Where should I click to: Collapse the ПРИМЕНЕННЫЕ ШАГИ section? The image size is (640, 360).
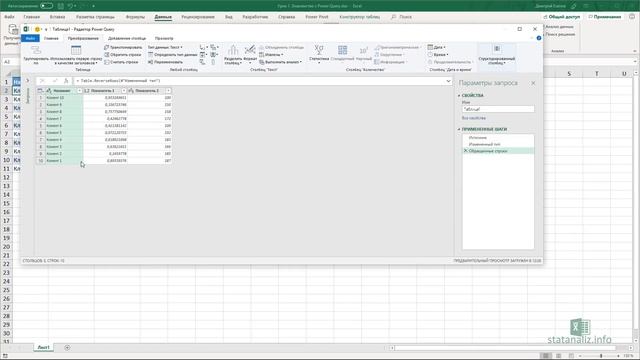459,129
